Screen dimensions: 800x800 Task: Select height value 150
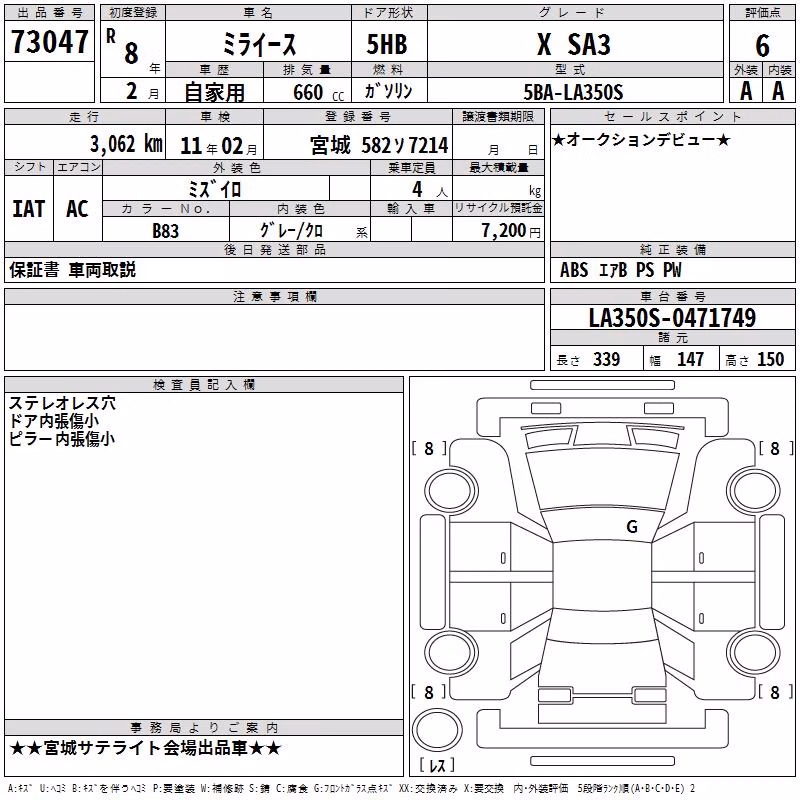[770, 359]
